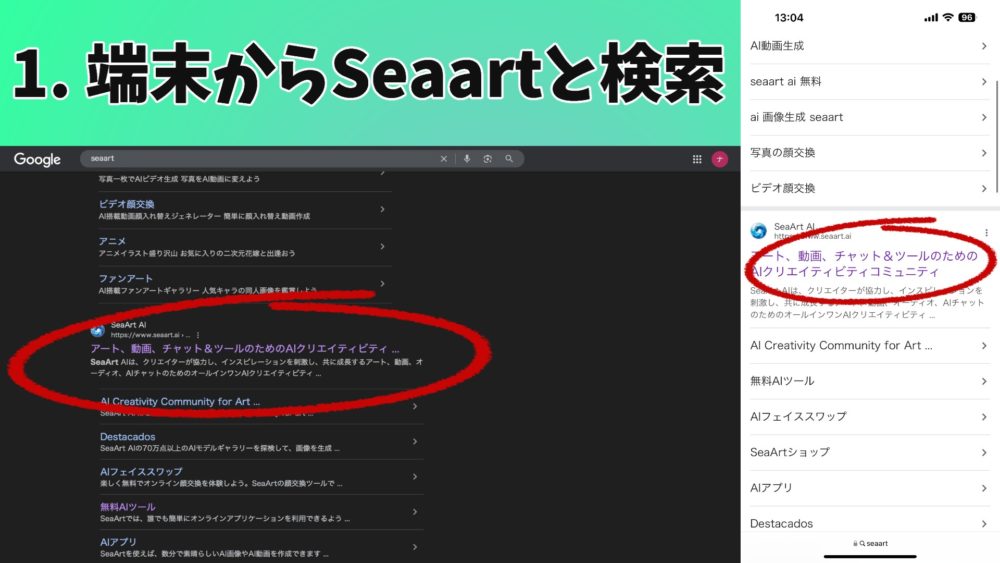
Task: Click the phone clock reading 13:04
Action: (789, 17)
